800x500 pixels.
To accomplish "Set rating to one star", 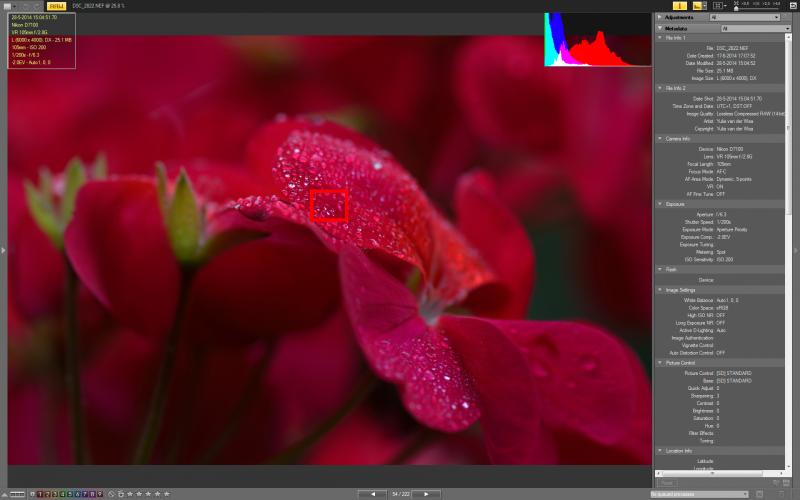I will coord(130,494).
